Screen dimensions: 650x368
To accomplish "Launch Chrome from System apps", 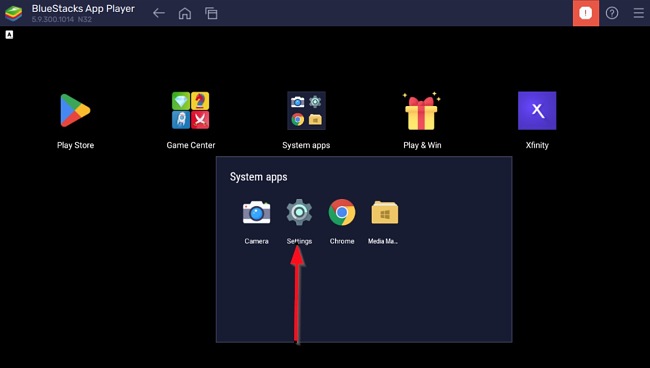I will 342,212.
